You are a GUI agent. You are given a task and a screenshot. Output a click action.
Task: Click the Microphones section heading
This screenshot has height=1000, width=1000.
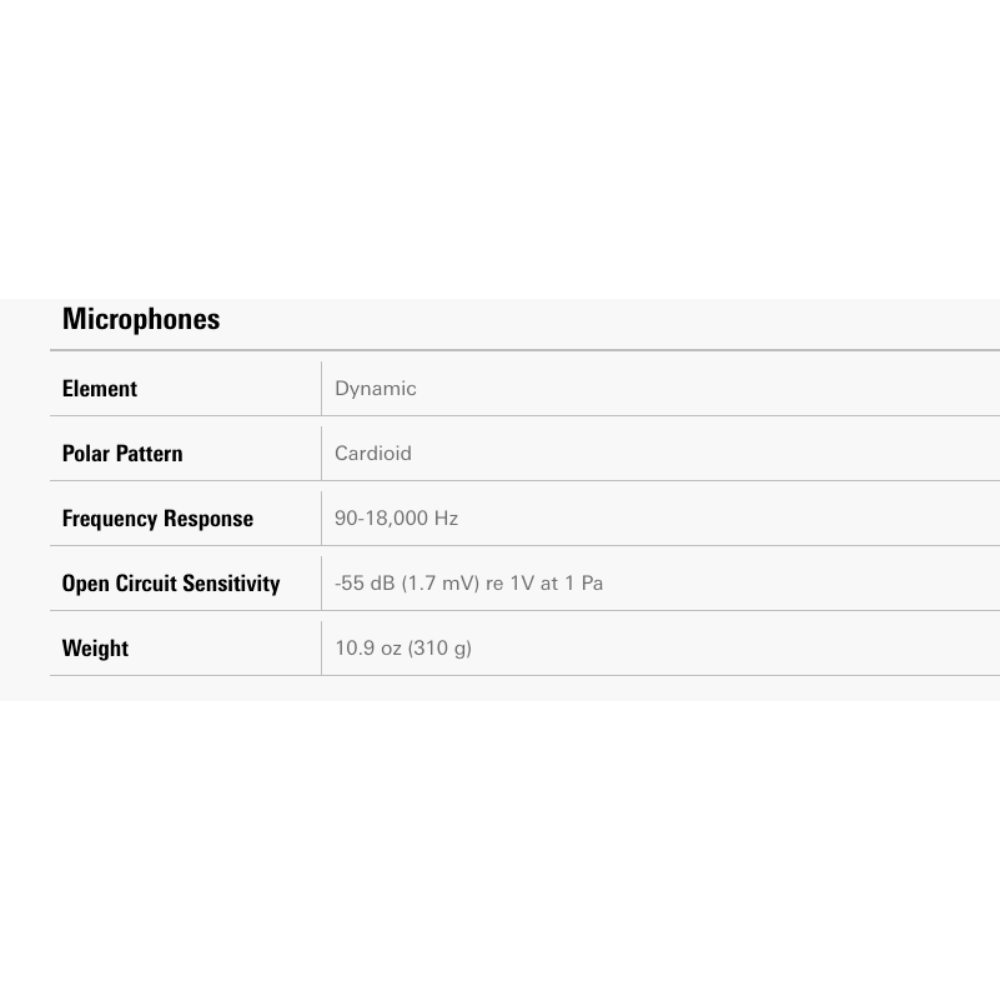[141, 319]
